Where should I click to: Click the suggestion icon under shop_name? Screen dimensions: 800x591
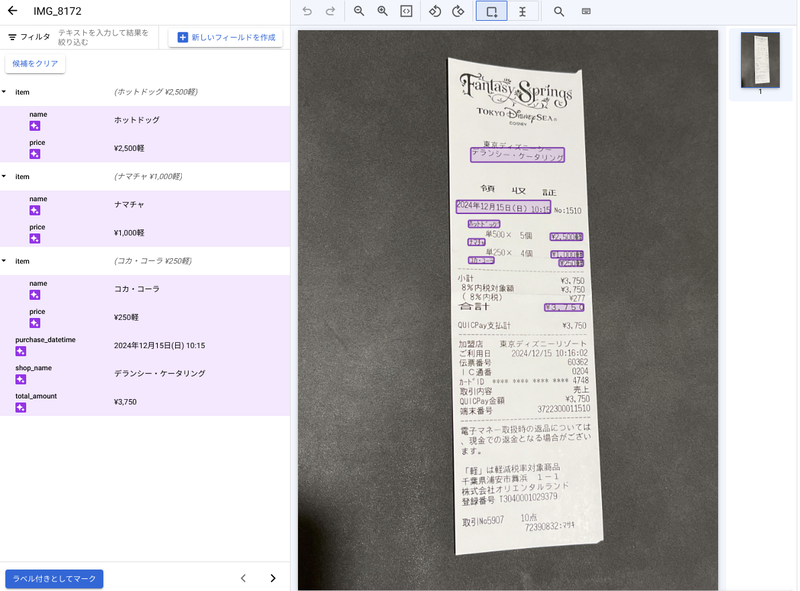pos(20,379)
